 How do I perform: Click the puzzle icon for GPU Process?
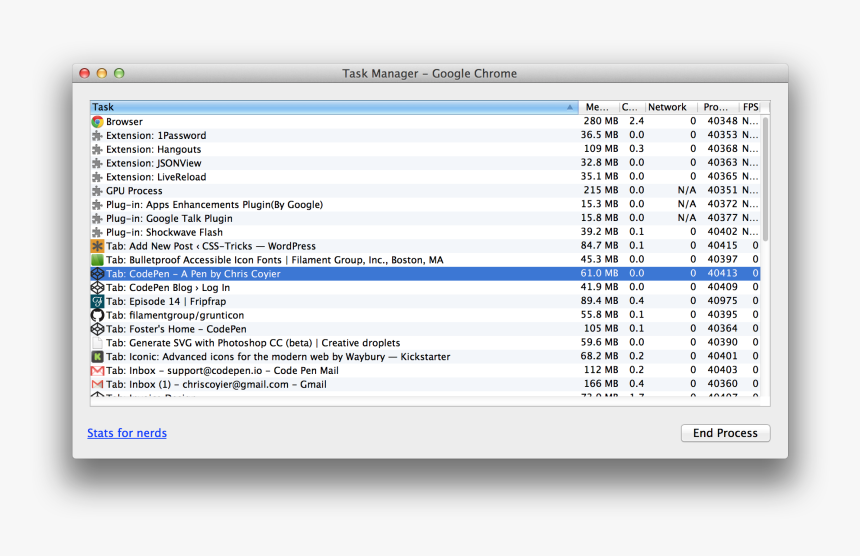coord(97,191)
